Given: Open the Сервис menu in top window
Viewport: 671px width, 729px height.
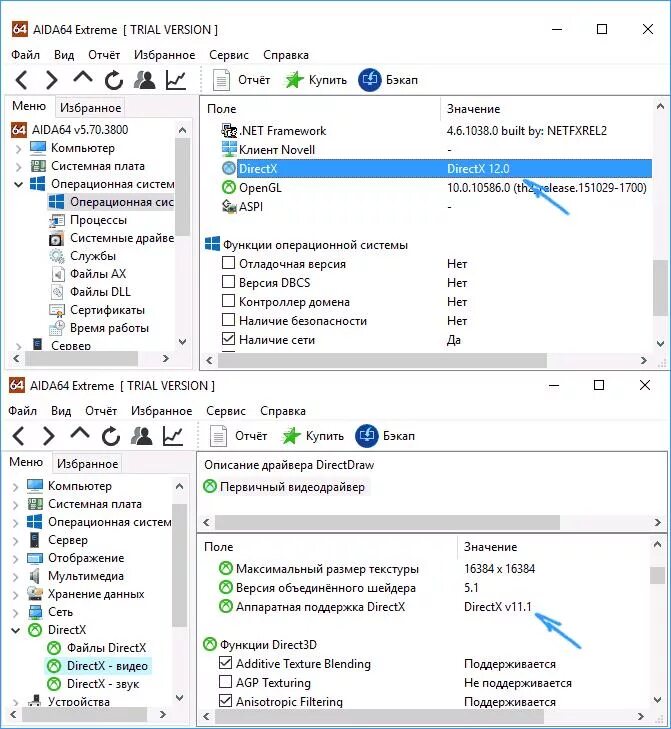Looking at the screenshot, I should coord(229,55).
